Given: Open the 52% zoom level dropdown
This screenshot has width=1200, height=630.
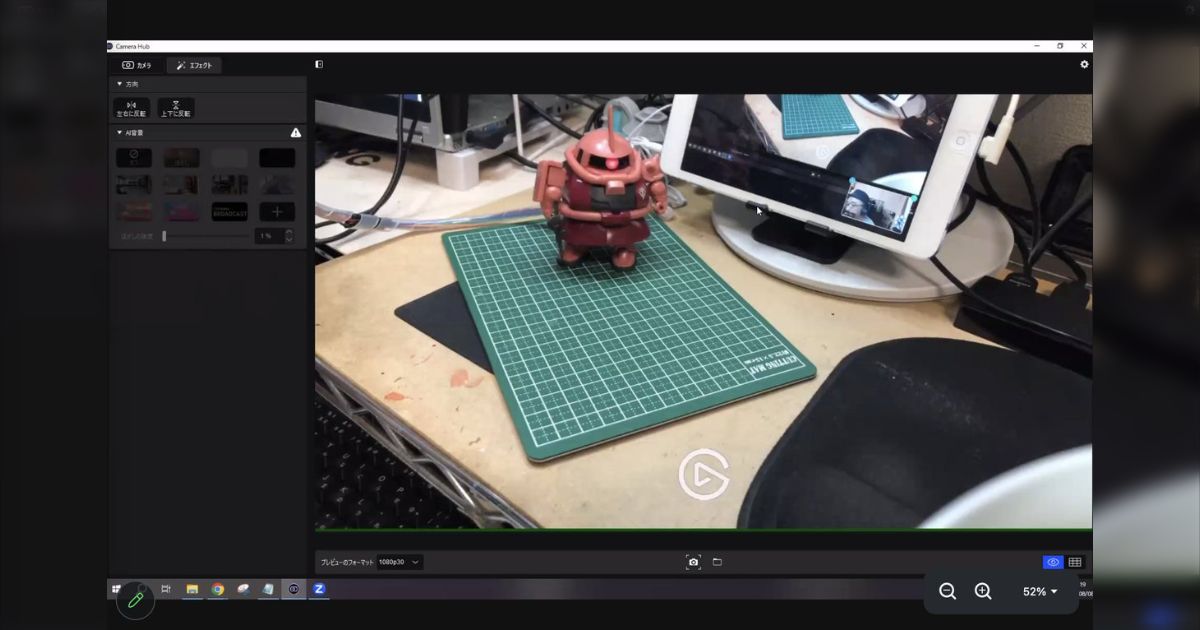Looking at the screenshot, I should [x=1040, y=591].
